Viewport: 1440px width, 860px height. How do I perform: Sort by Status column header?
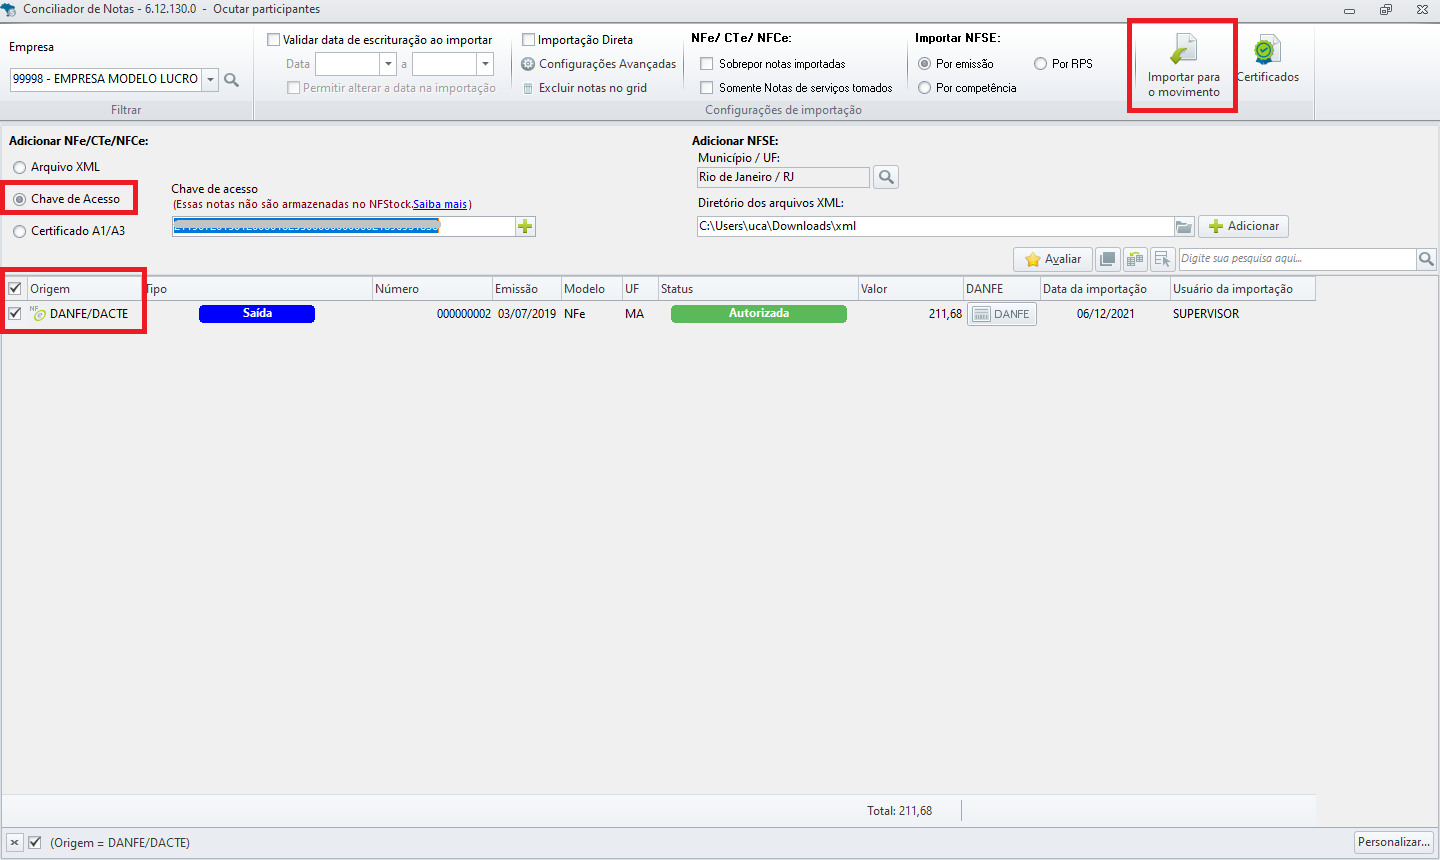758,289
